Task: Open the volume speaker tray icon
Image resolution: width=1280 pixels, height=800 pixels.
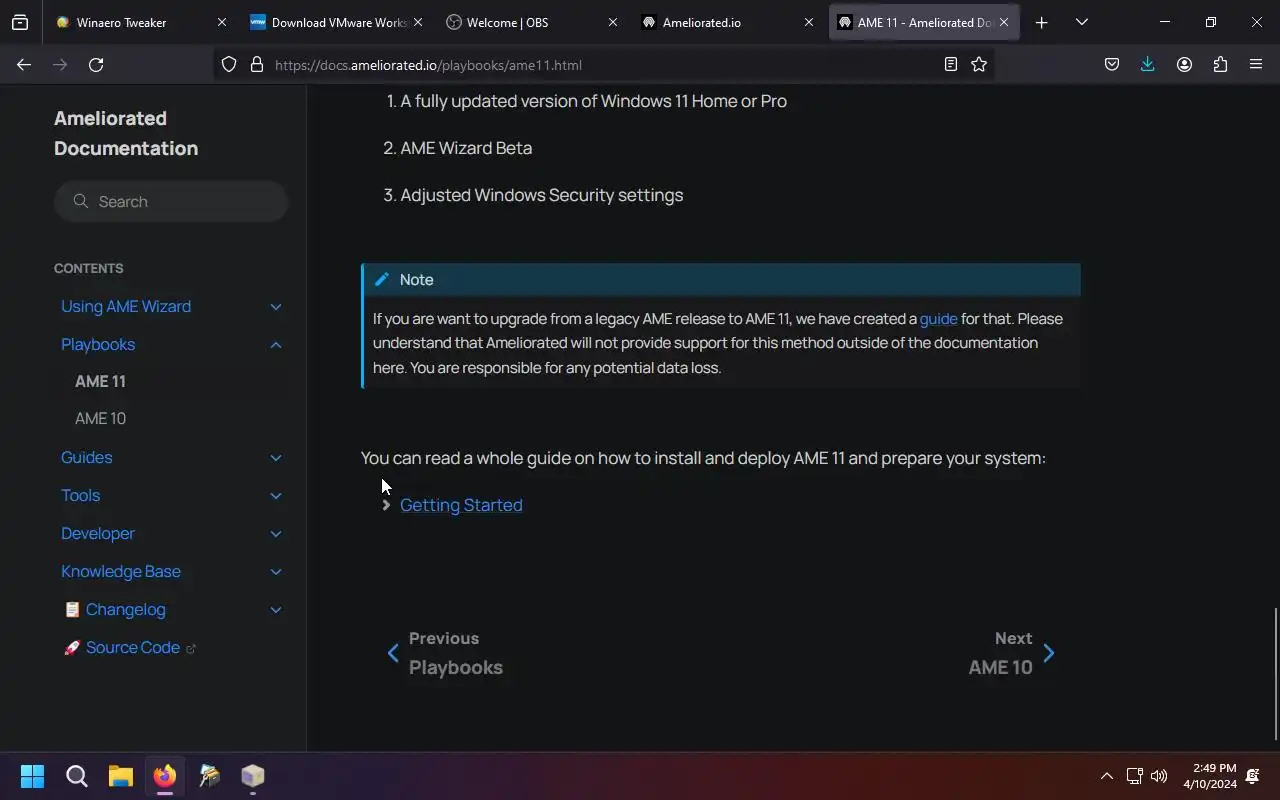Action: click(x=1159, y=776)
